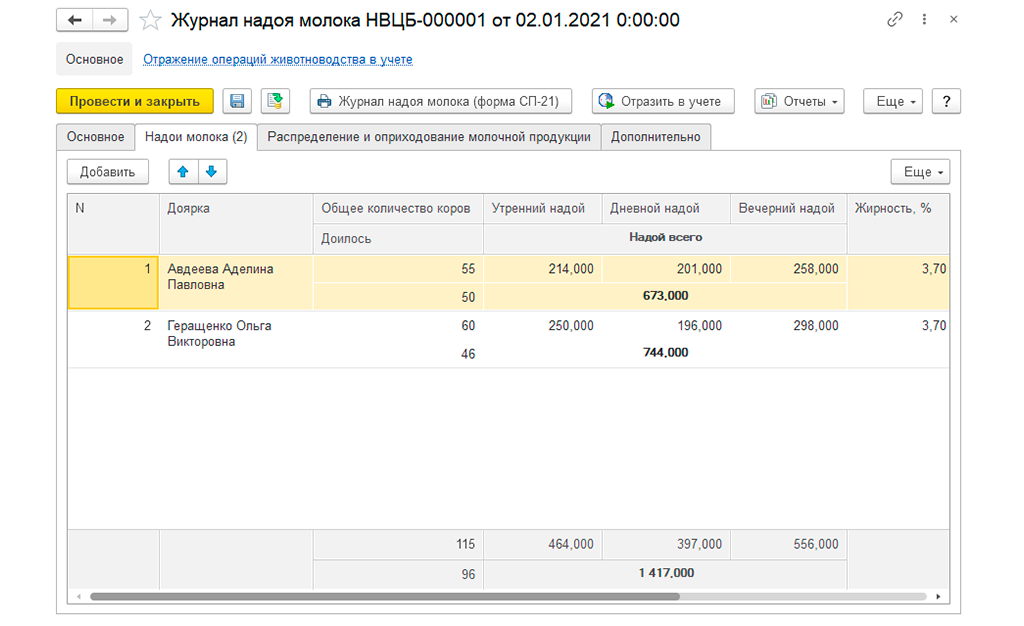Click the forward navigation arrow
Viewport: 1024px width, 626px height.
[111, 20]
